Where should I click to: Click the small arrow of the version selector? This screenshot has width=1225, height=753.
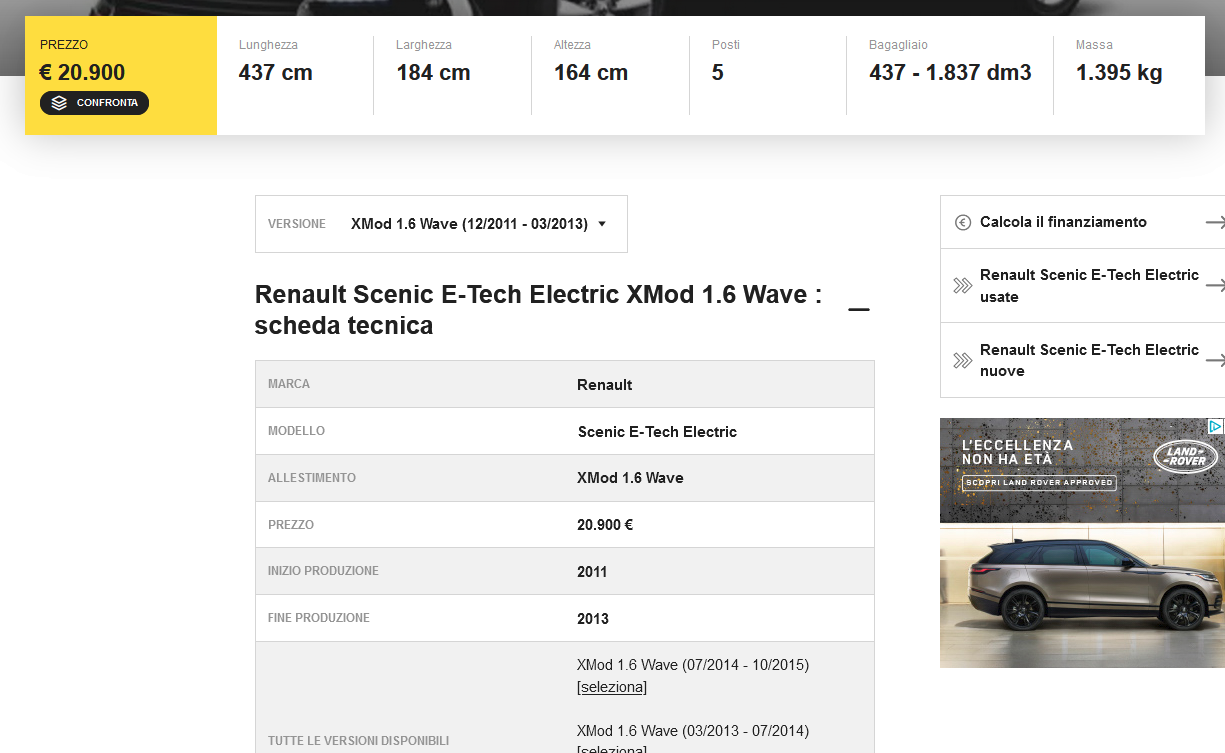coord(602,224)
